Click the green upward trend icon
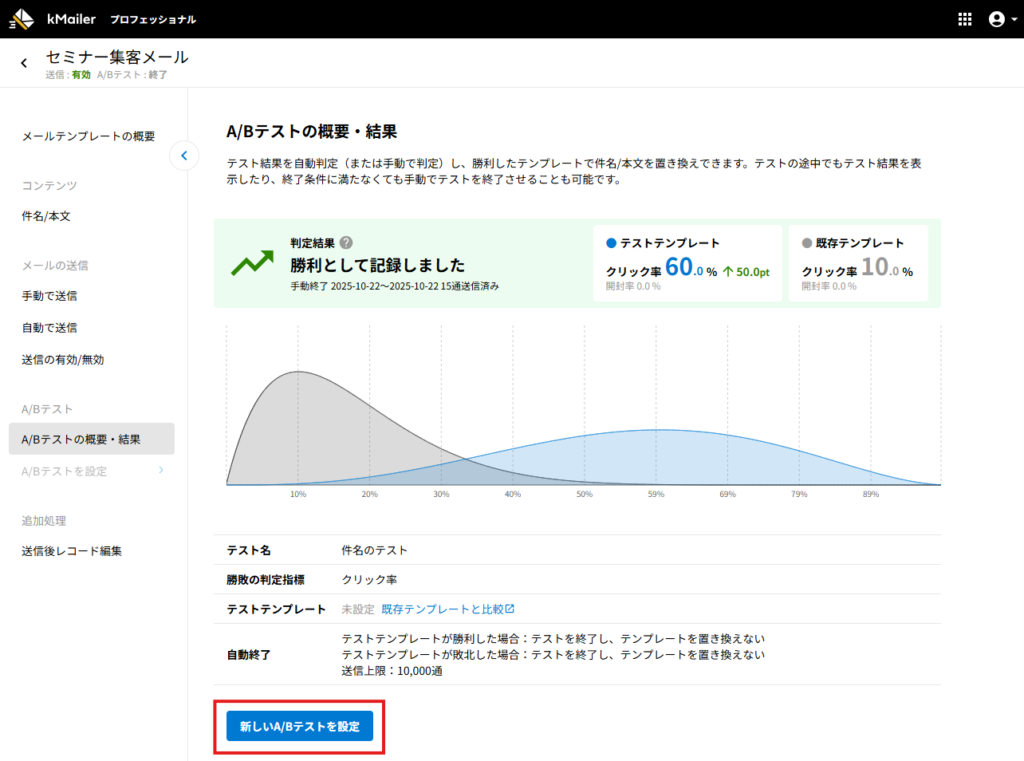Viewport: 1024px width, 761px height. coord(252,264)
